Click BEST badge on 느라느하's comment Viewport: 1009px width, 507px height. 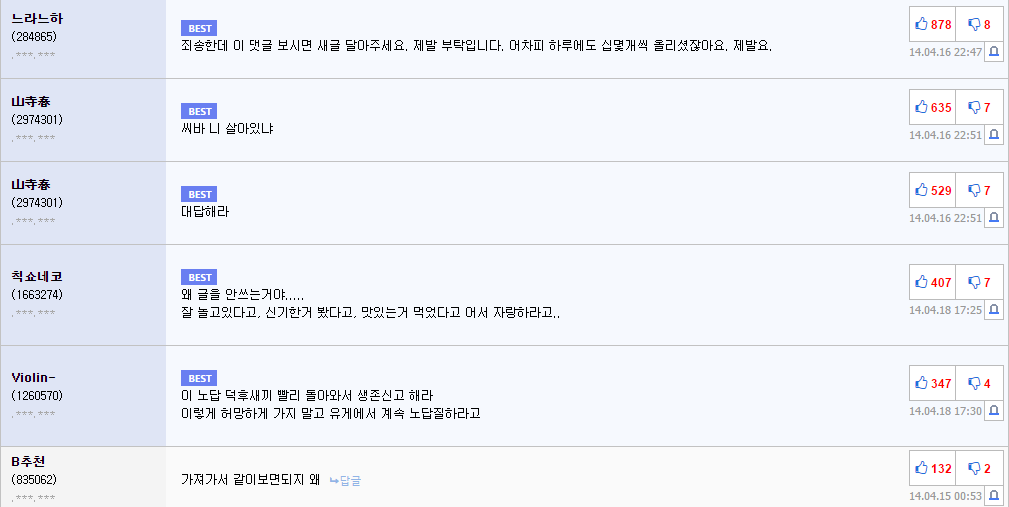pyautogui.click(x=199, y=28)
